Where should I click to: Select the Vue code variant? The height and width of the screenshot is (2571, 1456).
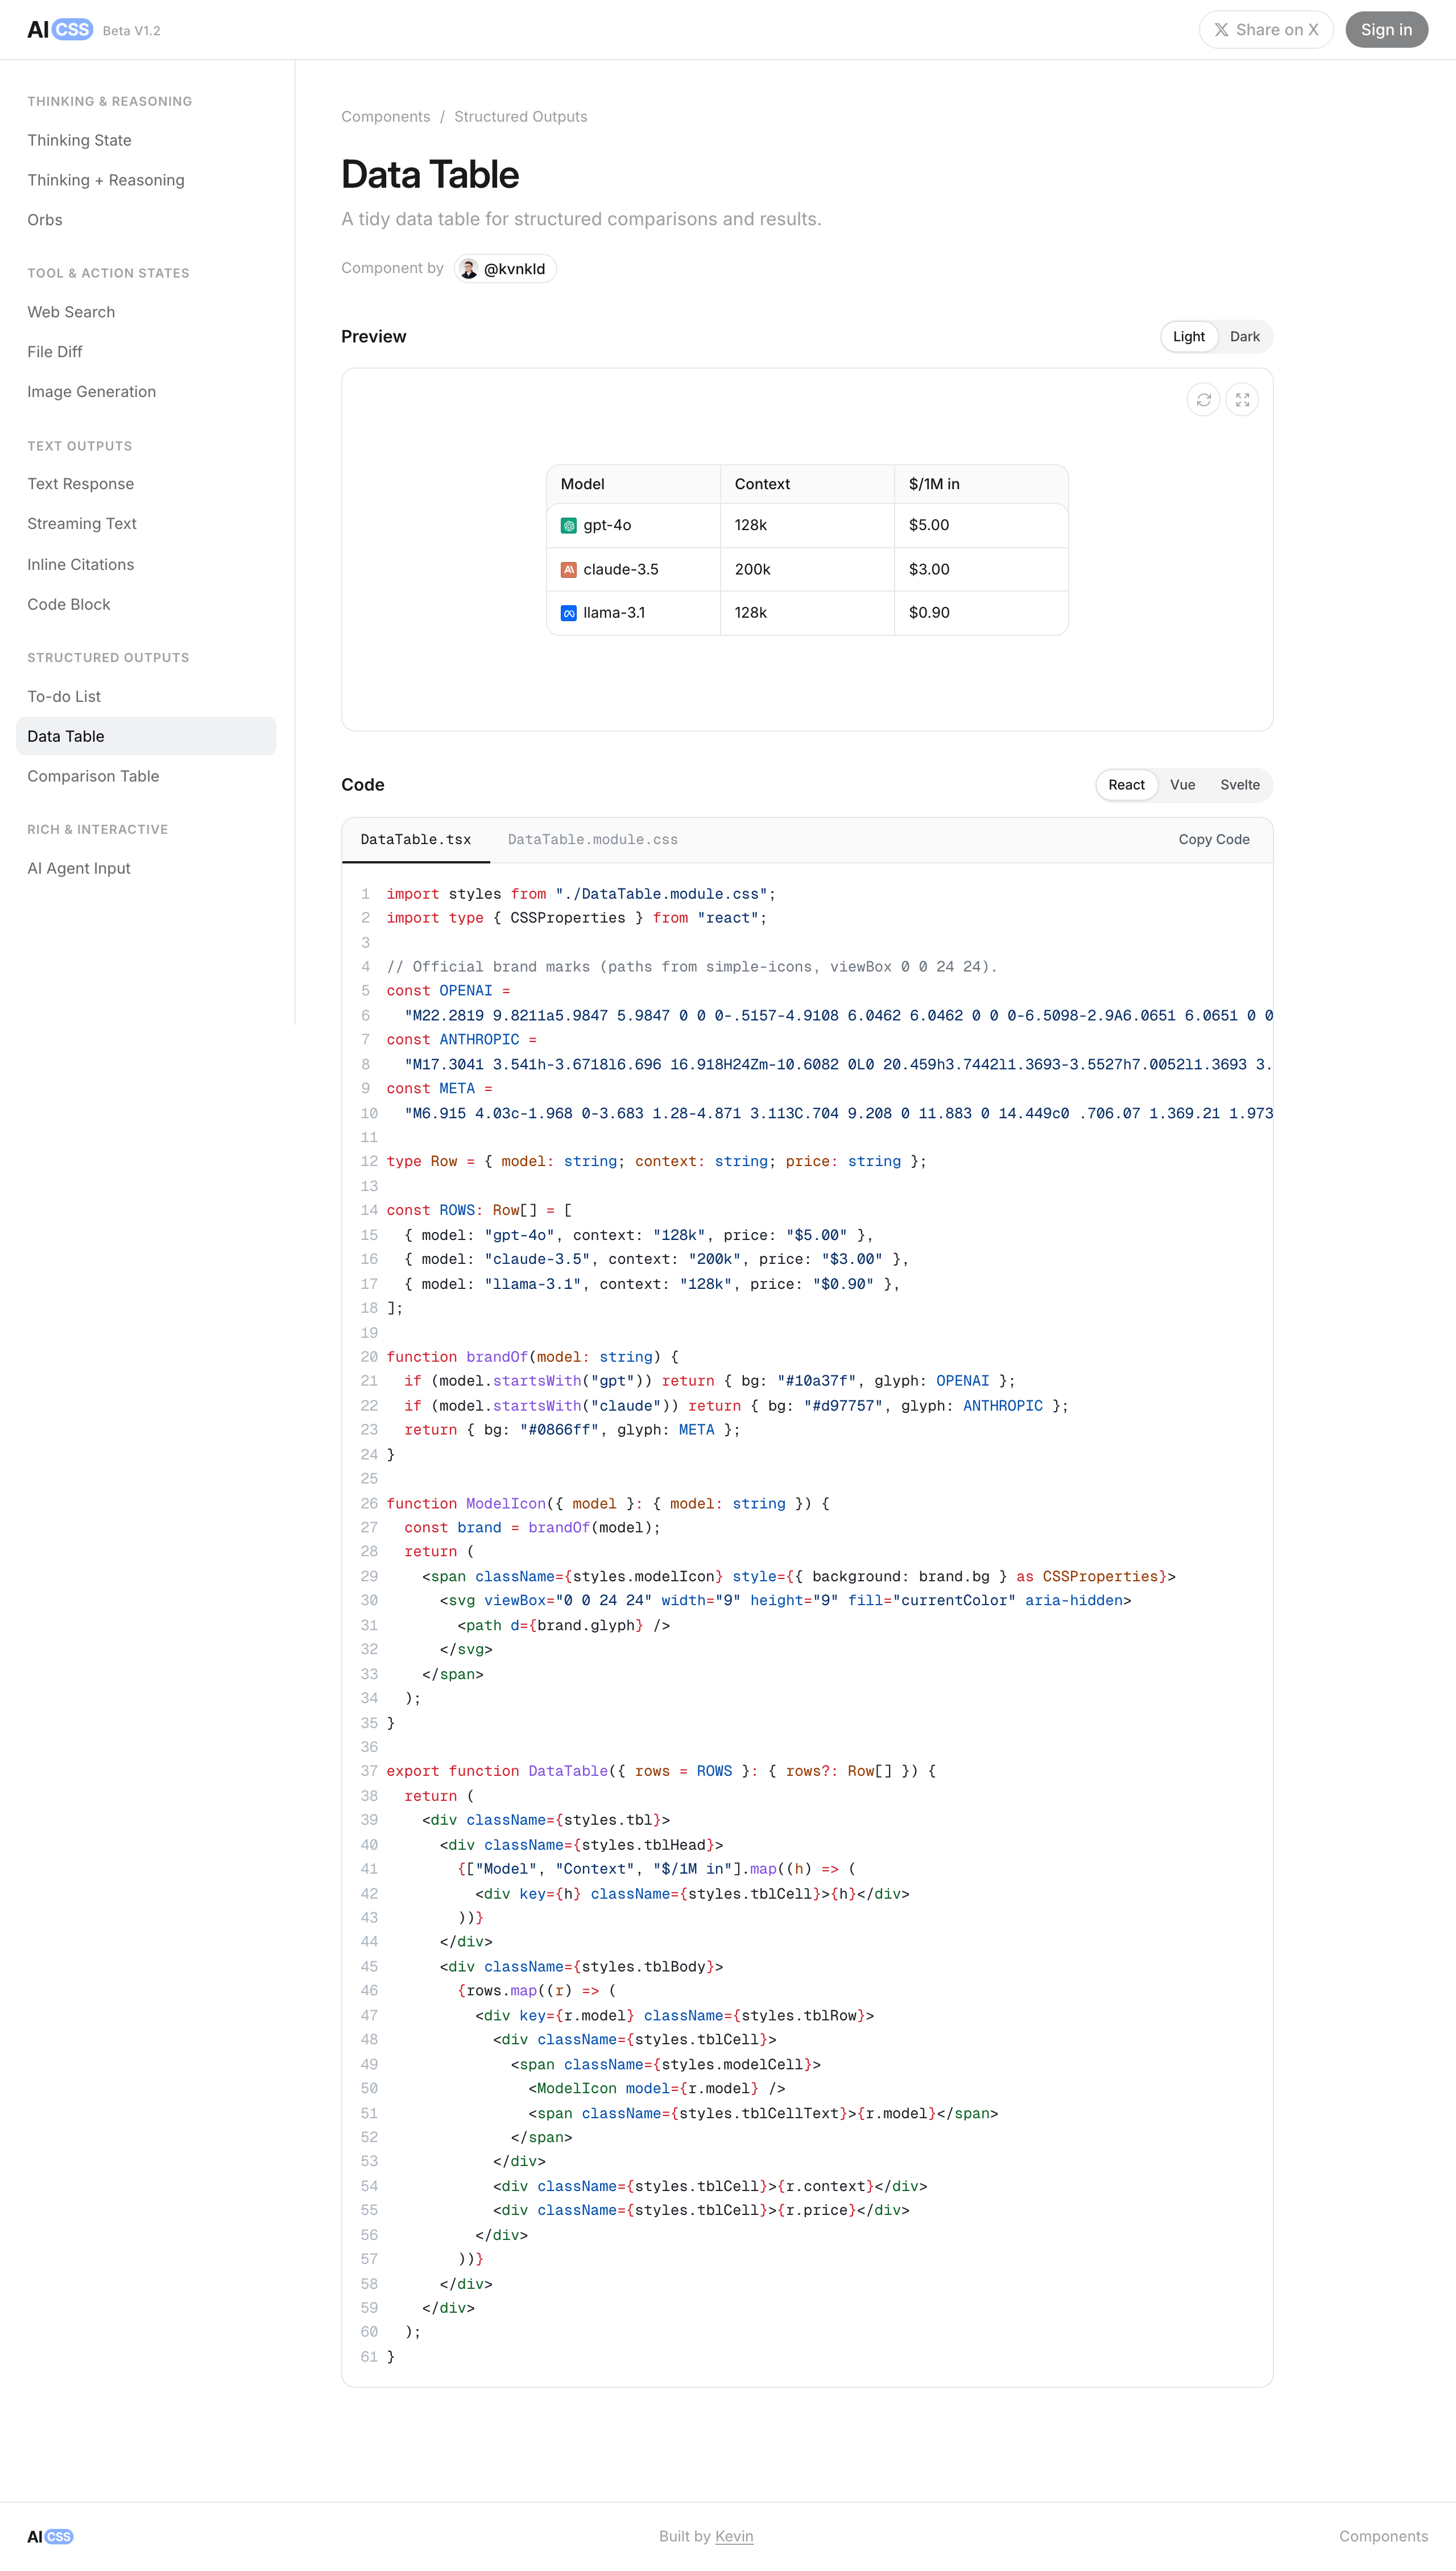[1182, 785]
